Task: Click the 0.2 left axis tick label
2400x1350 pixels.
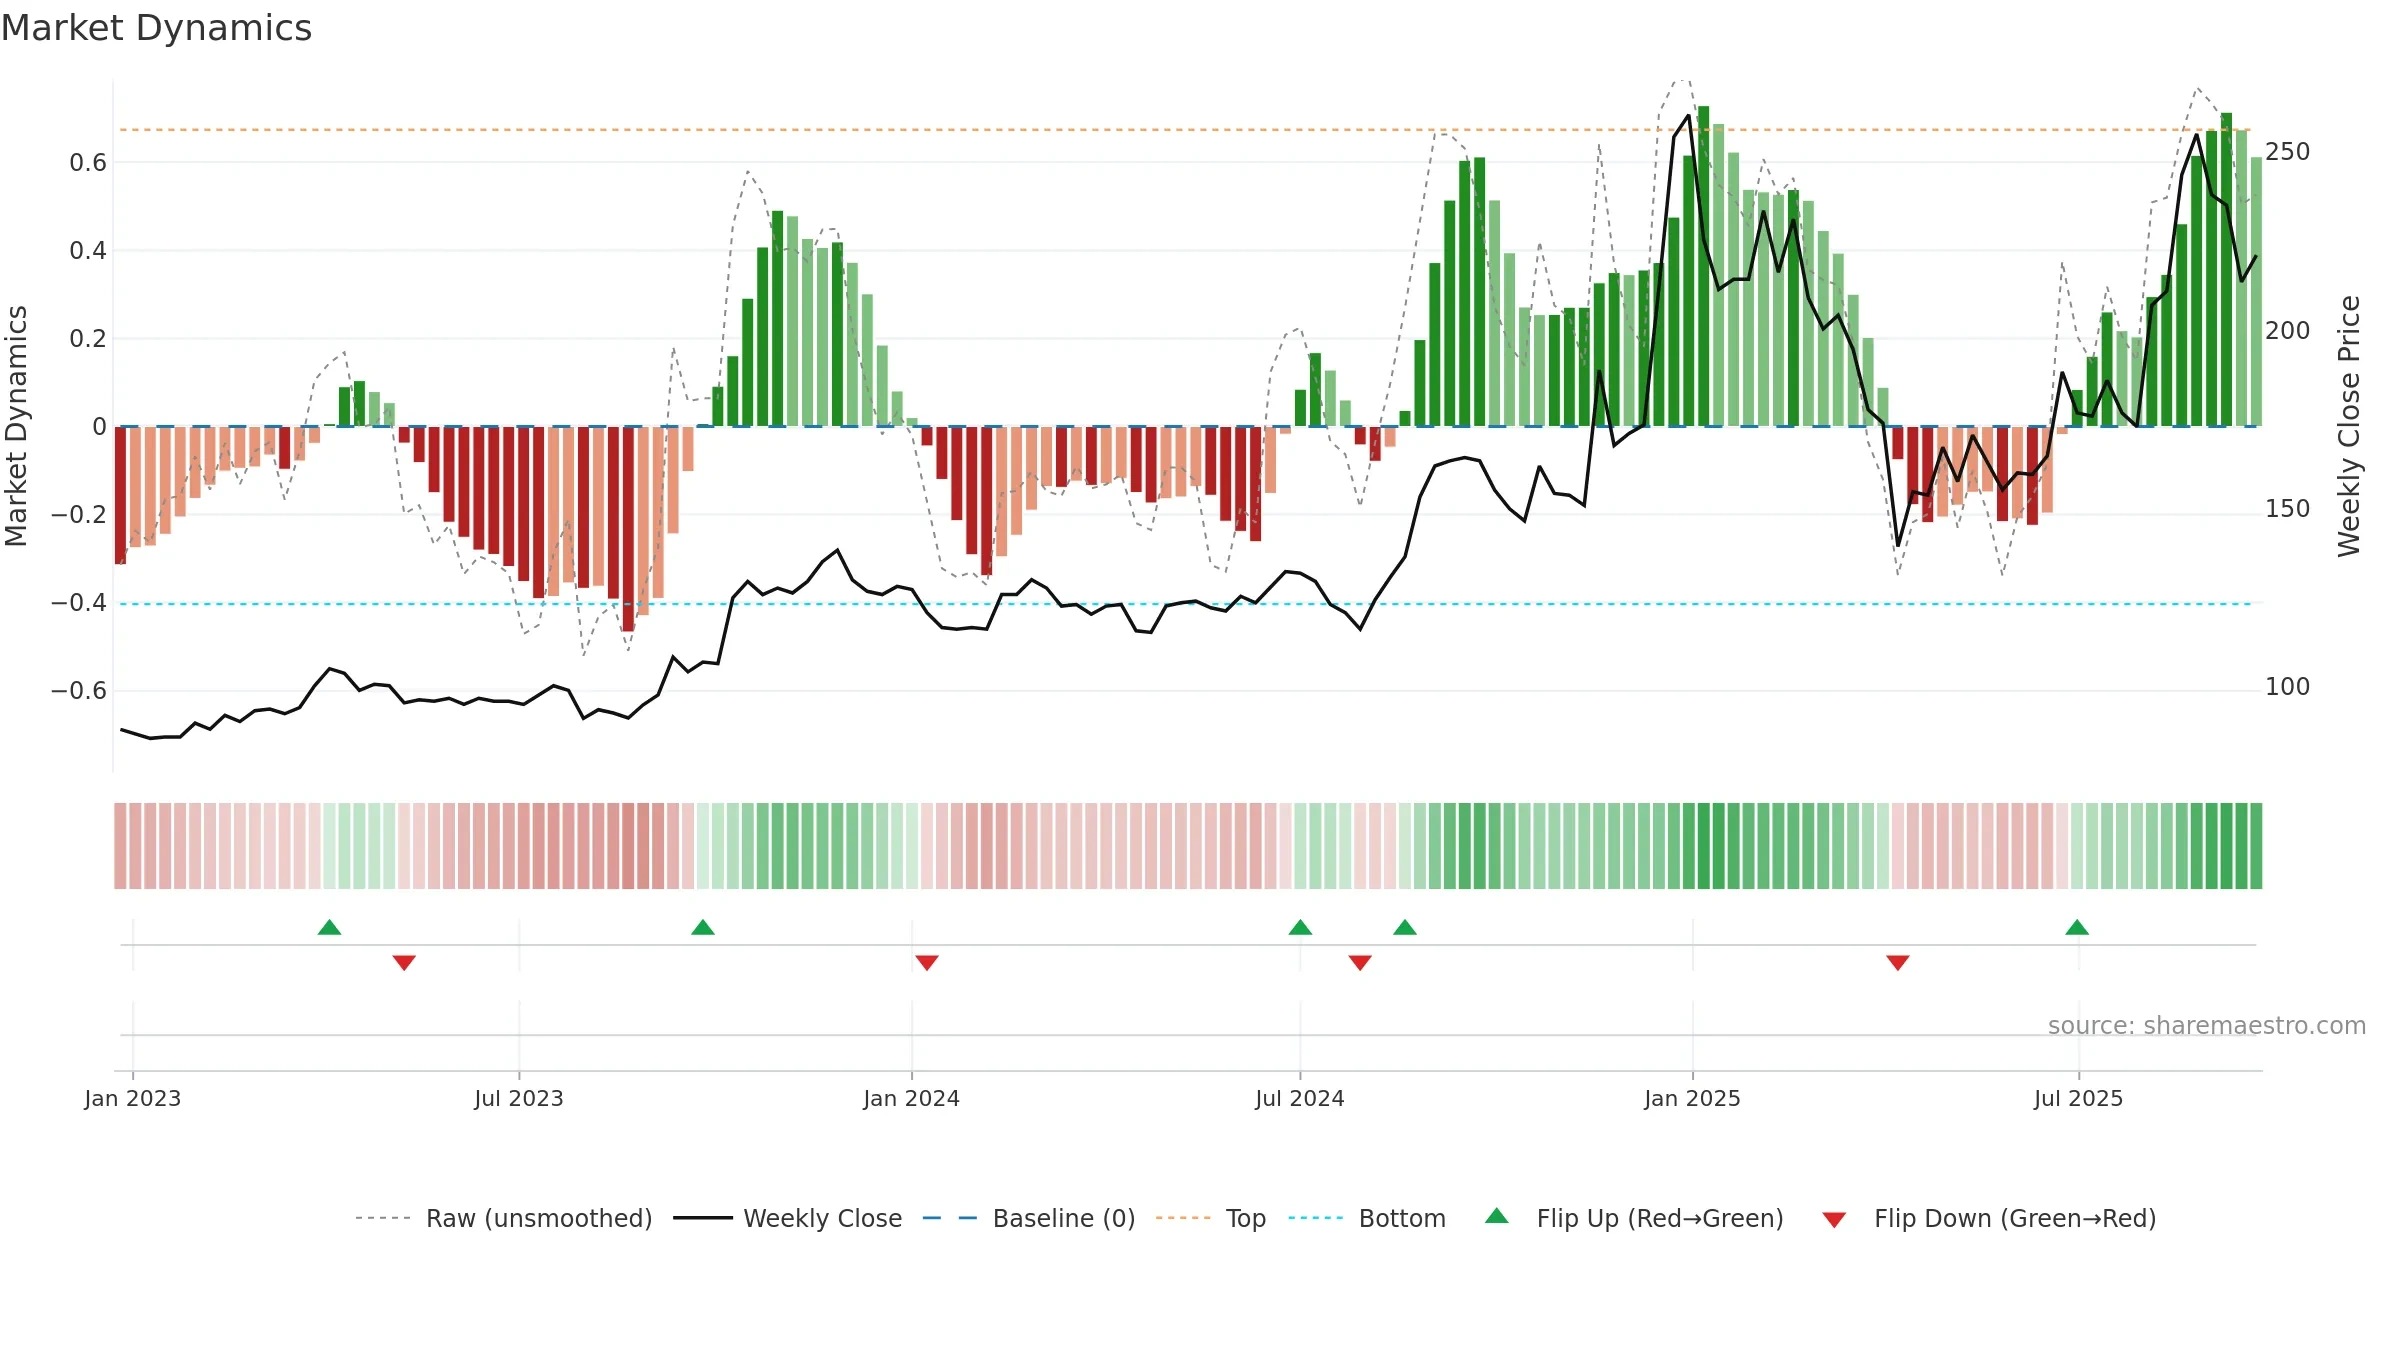Action: click(x=88, y=339)
